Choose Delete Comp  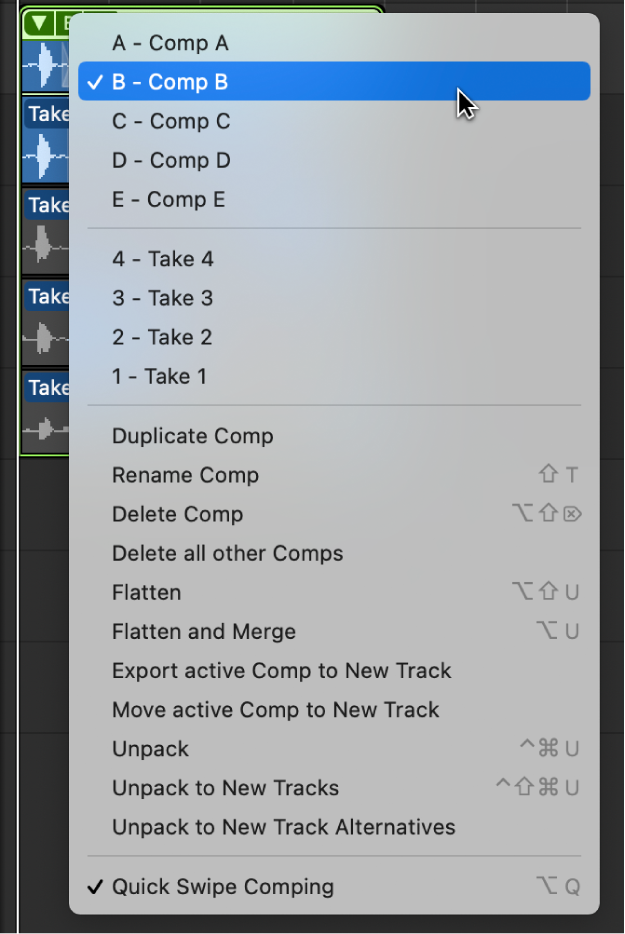pos(177,514)
